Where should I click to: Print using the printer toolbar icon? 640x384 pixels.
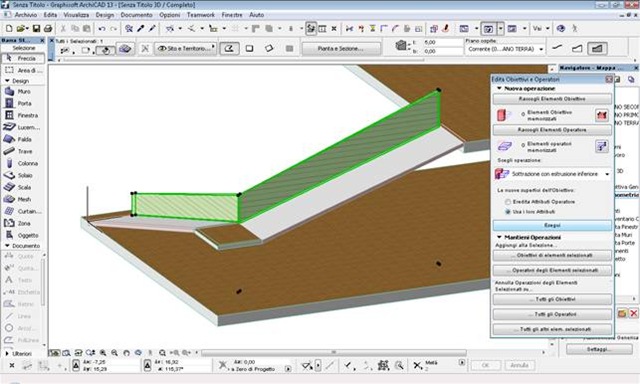[x=48, y=29]
